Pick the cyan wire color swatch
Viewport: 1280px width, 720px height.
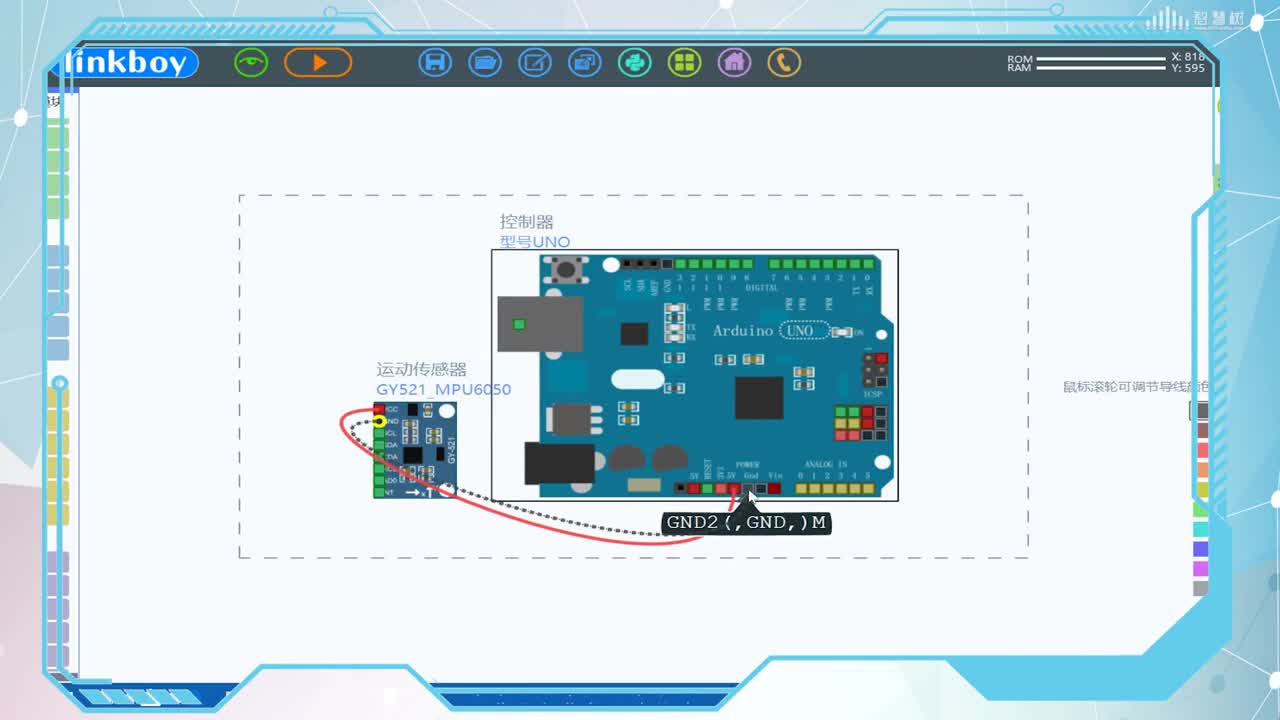click(x=1201, y=529)
